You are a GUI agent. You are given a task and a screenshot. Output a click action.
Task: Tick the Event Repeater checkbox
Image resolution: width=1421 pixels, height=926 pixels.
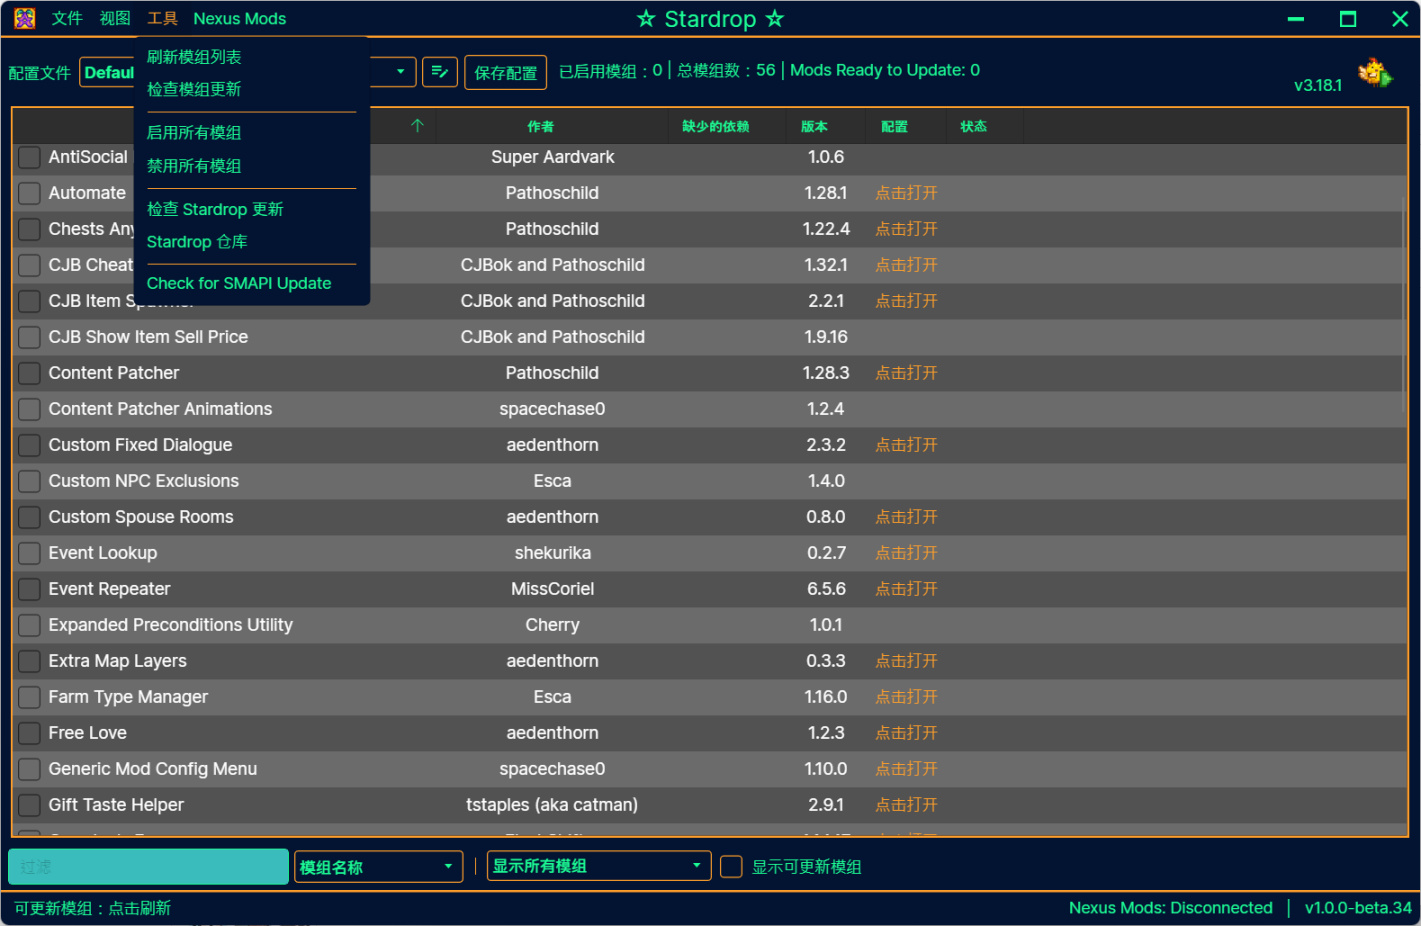point(30,589)
